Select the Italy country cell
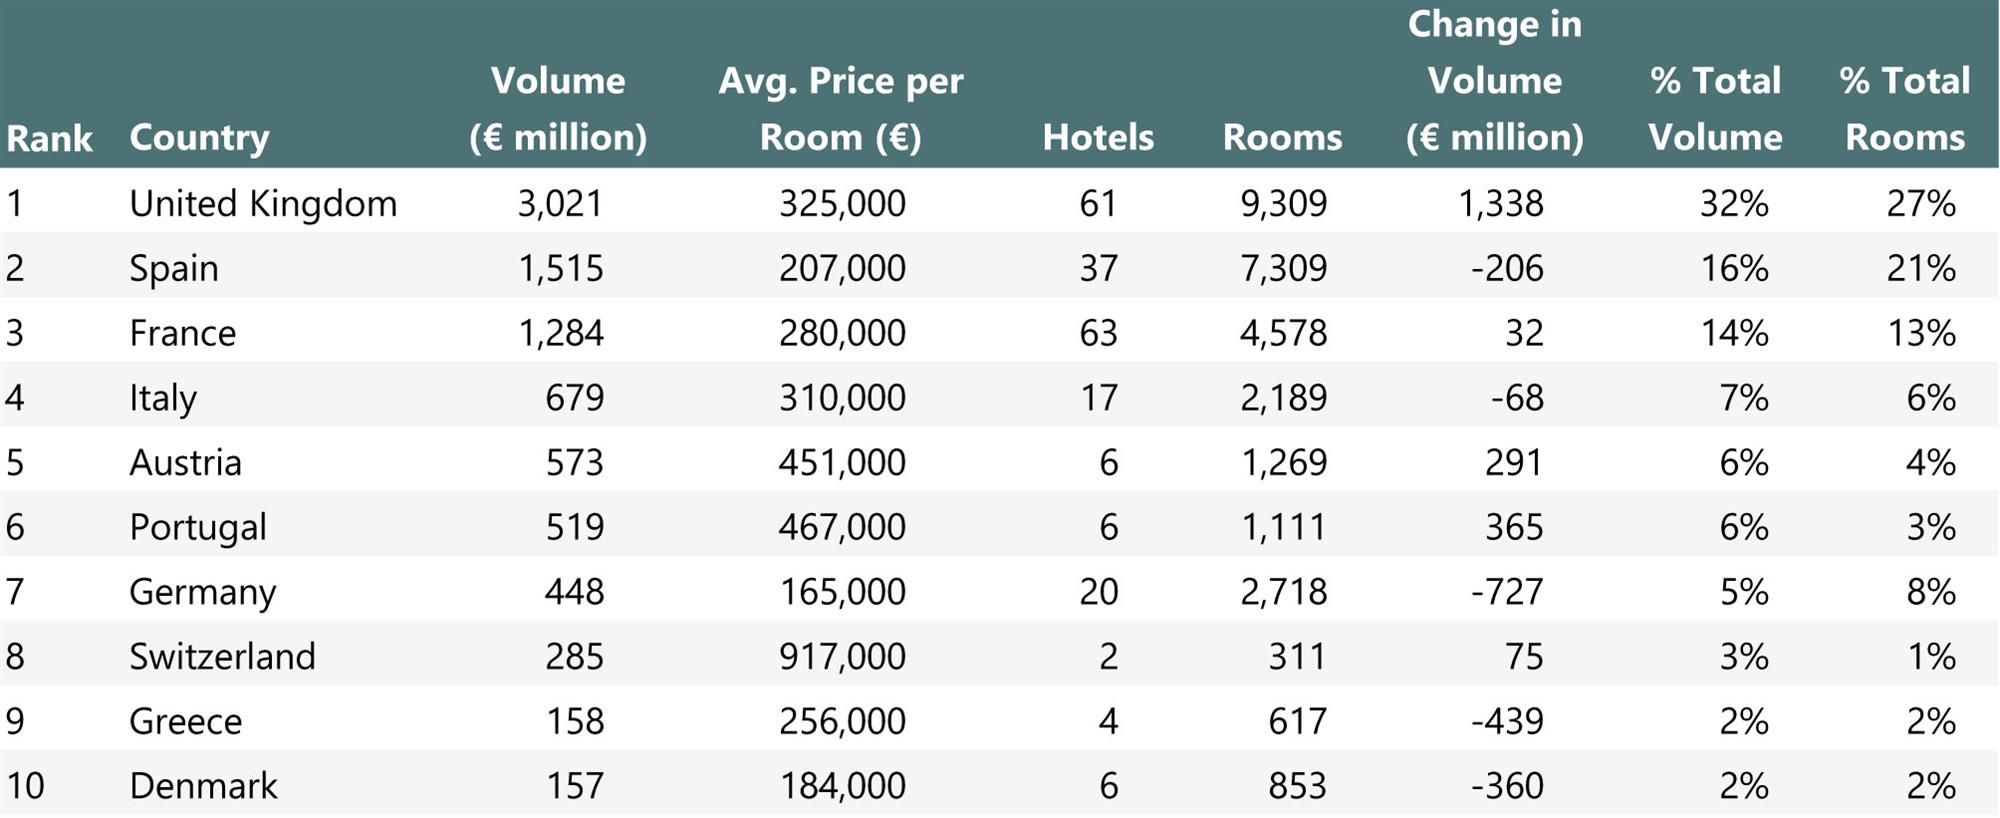Image resolution: width=2000 pixels, height=818 pixels. [x=163, y=398]
